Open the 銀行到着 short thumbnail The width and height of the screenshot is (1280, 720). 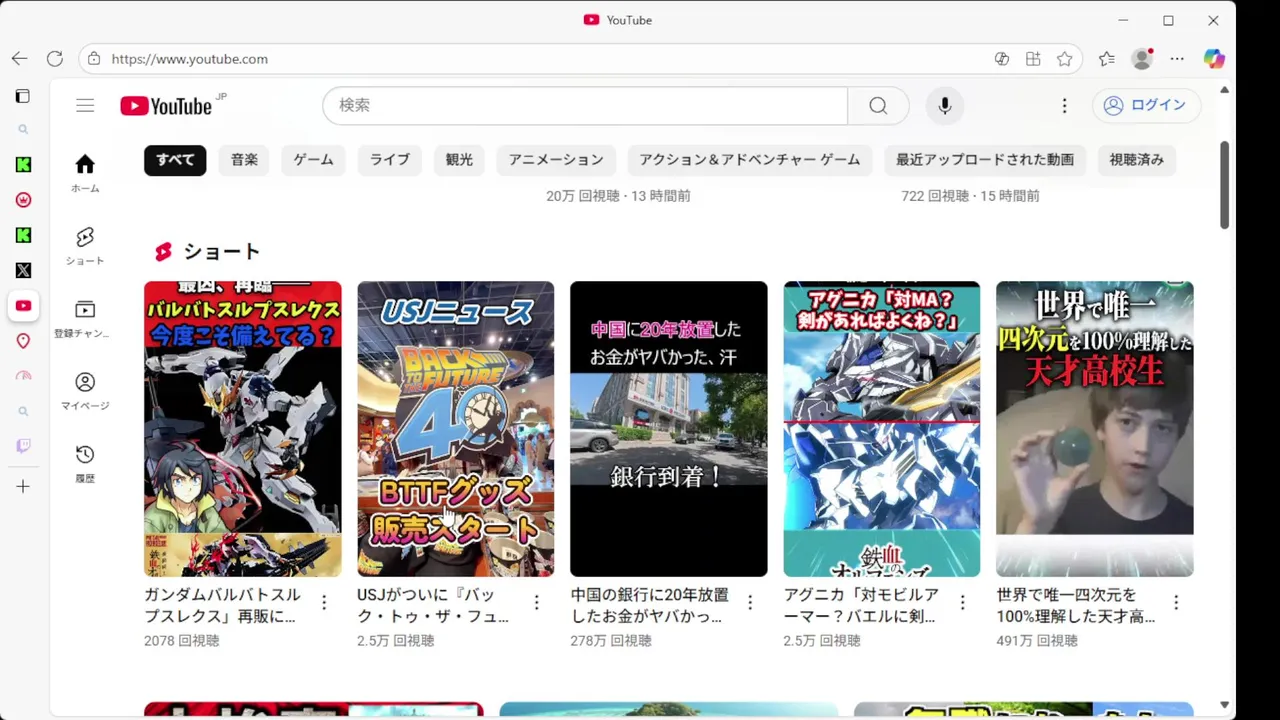point(669,429)
